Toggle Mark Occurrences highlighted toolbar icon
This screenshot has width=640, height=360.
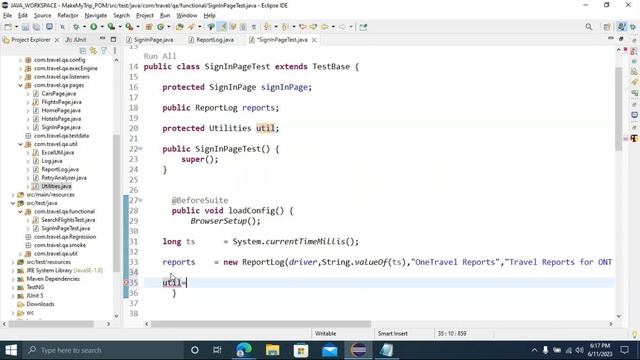tap(222, 27)
